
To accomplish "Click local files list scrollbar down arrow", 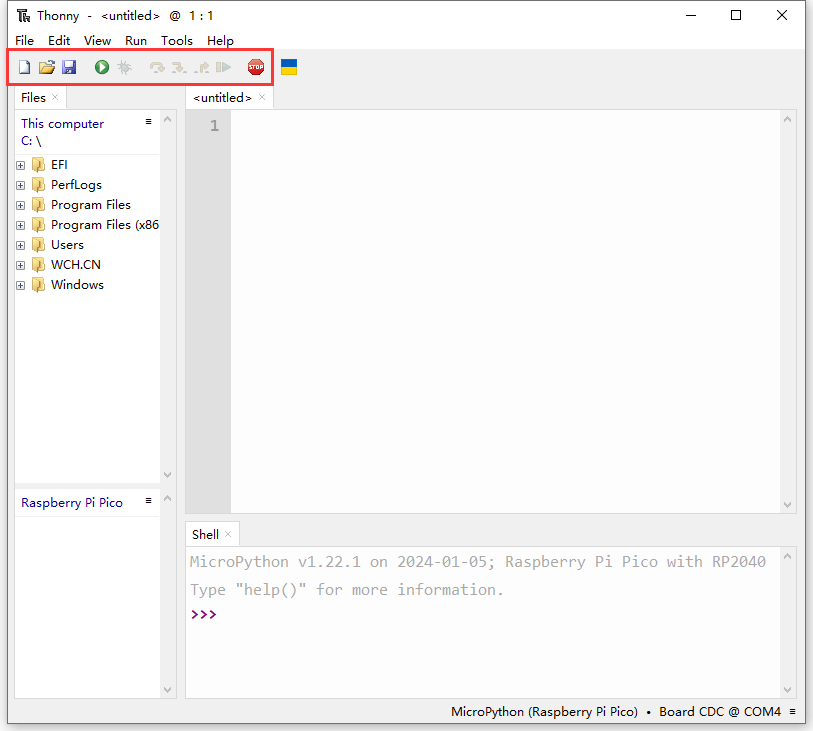I will (167, 474).
